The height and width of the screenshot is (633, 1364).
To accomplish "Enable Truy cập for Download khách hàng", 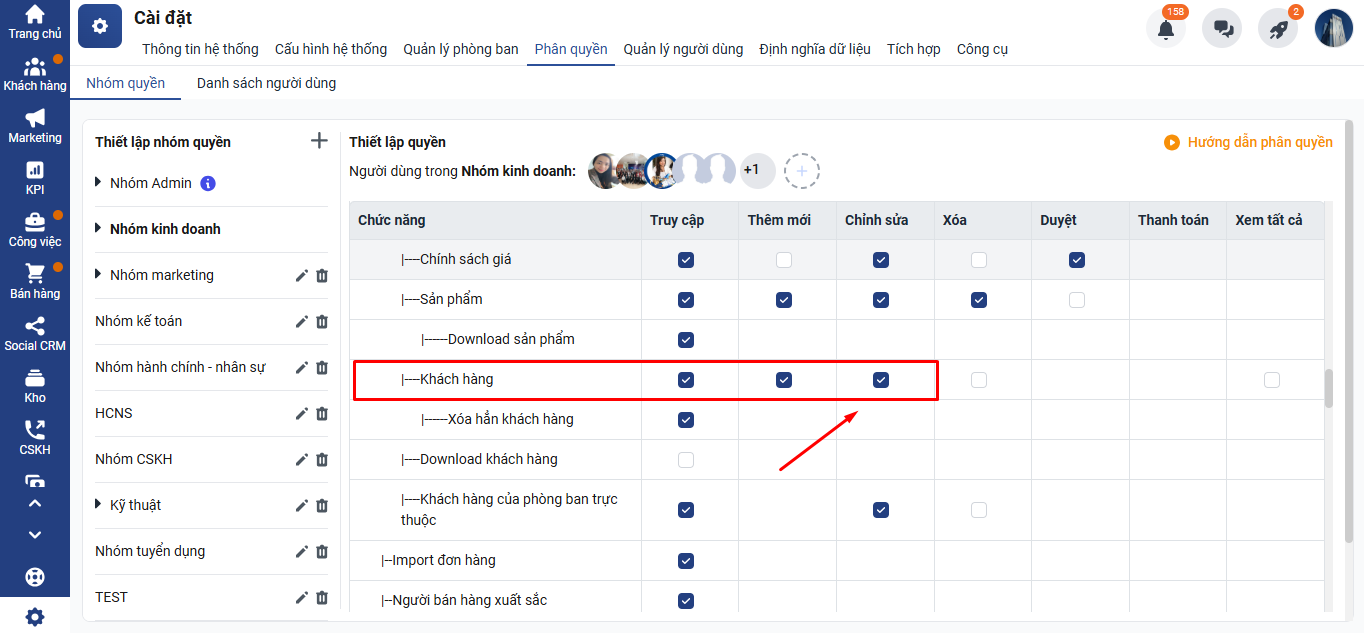I will (x=686, y=460).
